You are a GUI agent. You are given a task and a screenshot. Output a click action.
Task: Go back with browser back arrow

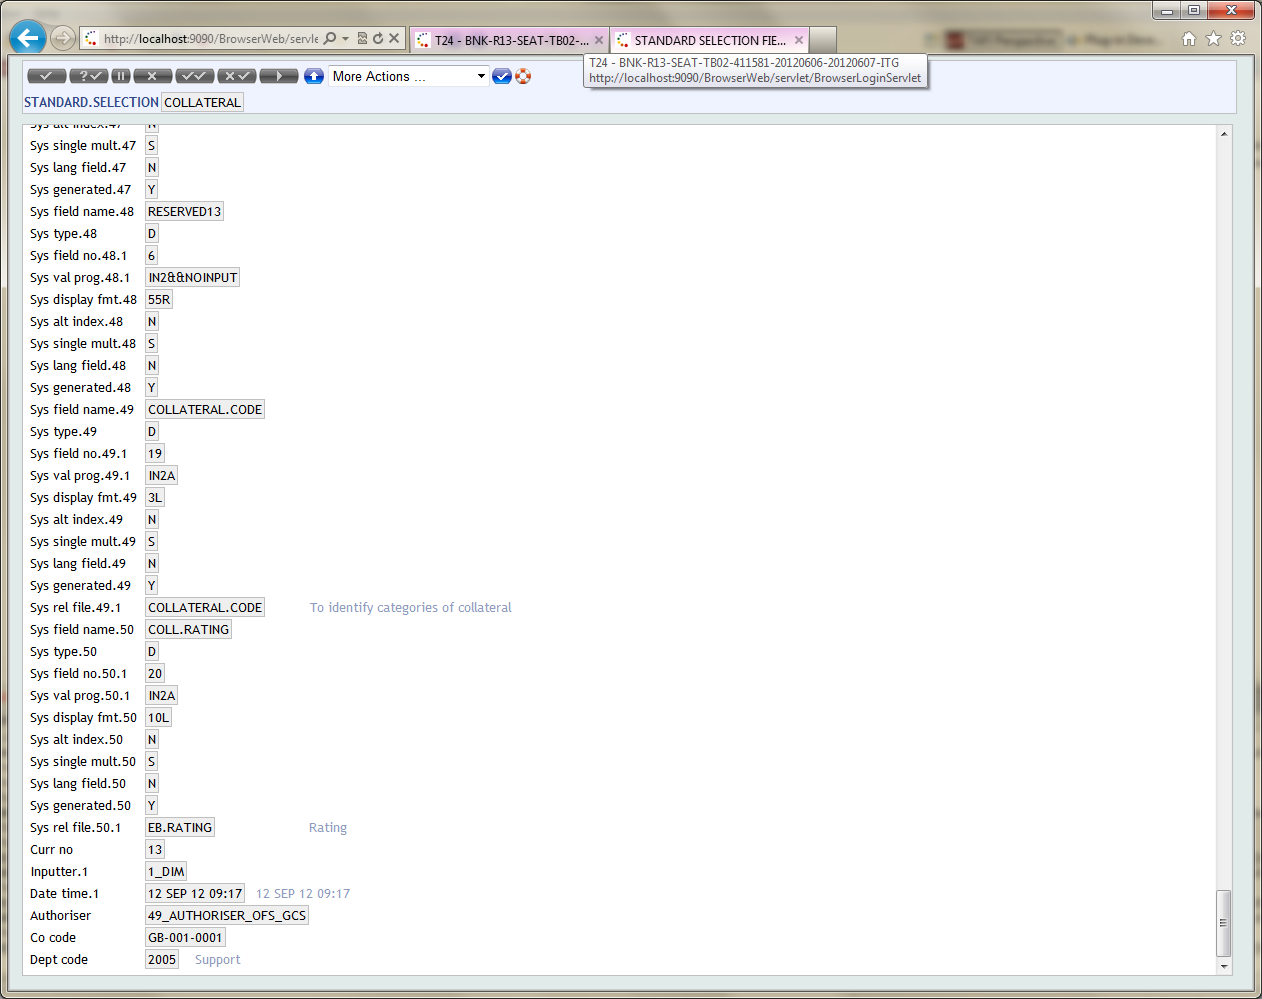[28, 38]
